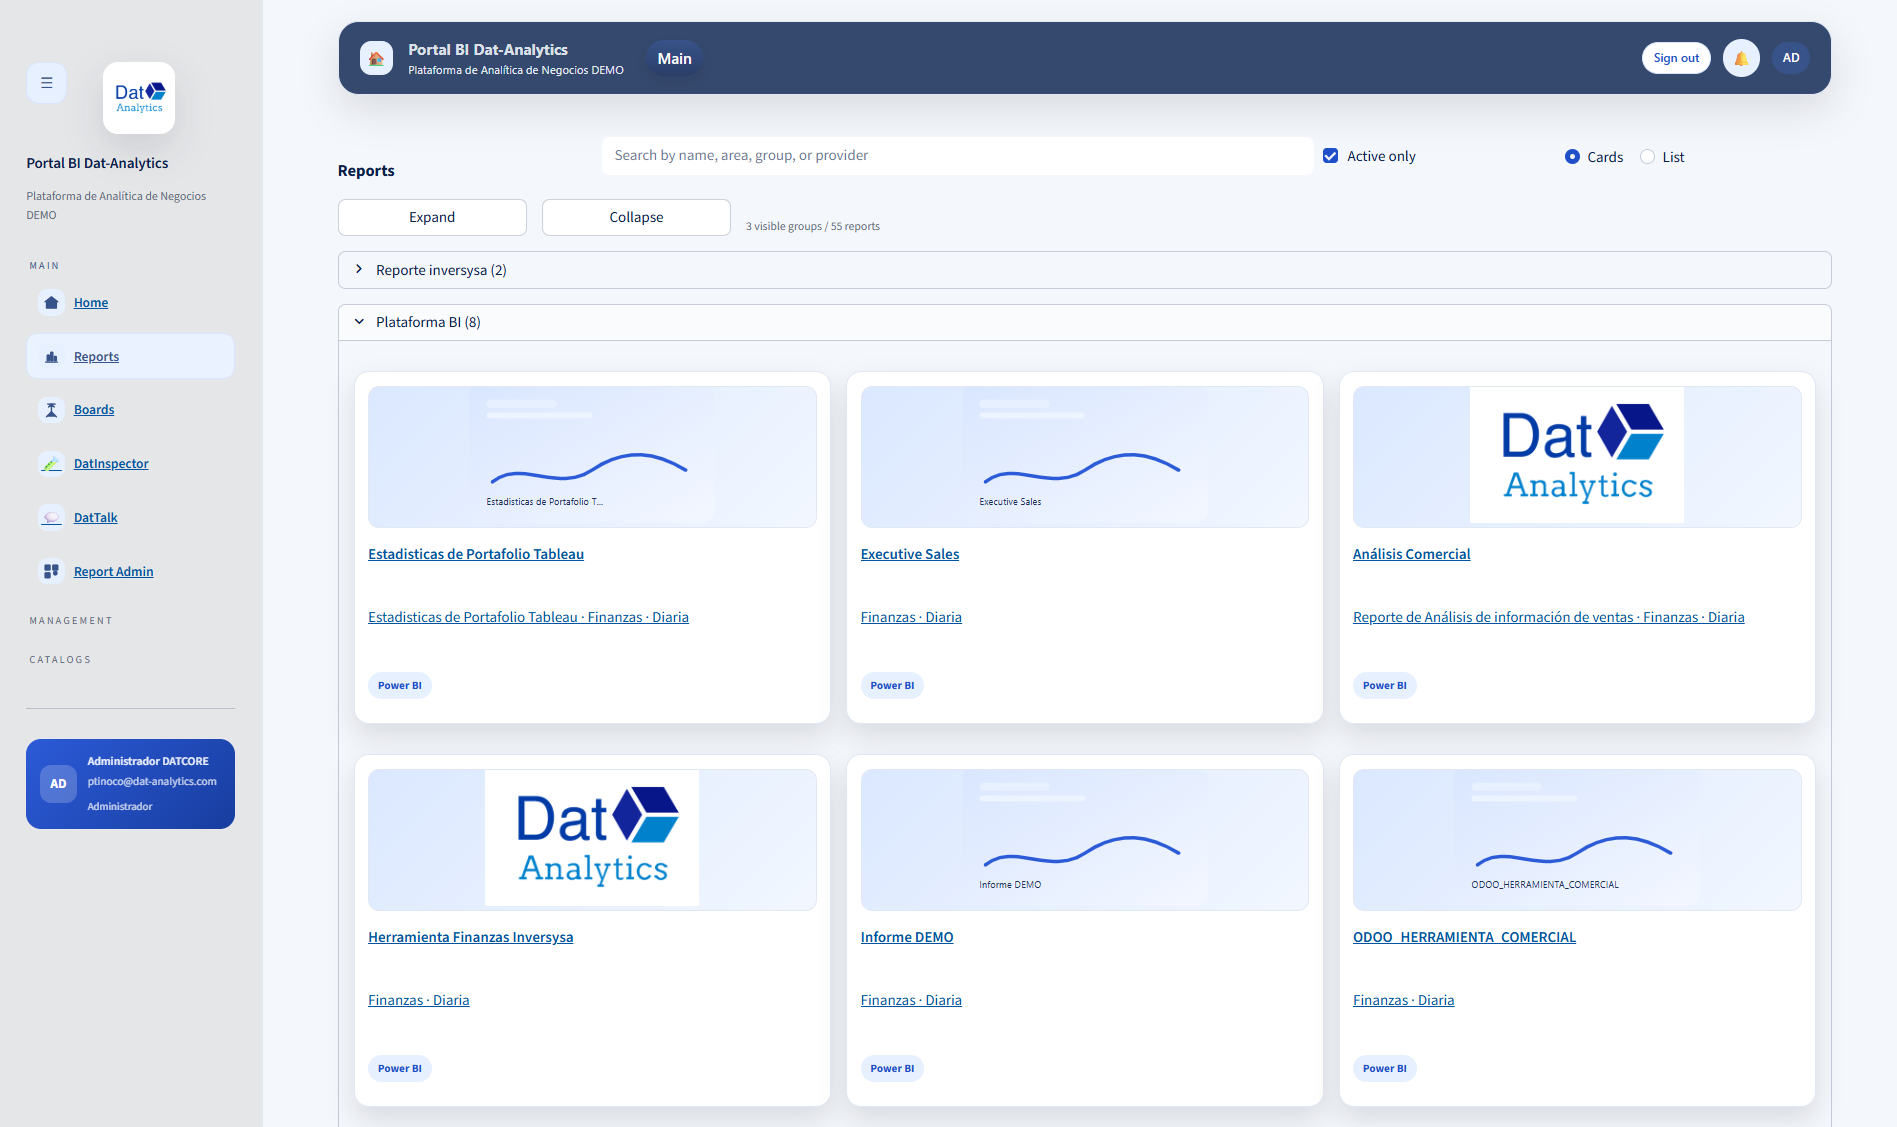Click the MANAGEMENT section heading in sidebar
The image size is (1897, 1127).
tap(71, 621)
